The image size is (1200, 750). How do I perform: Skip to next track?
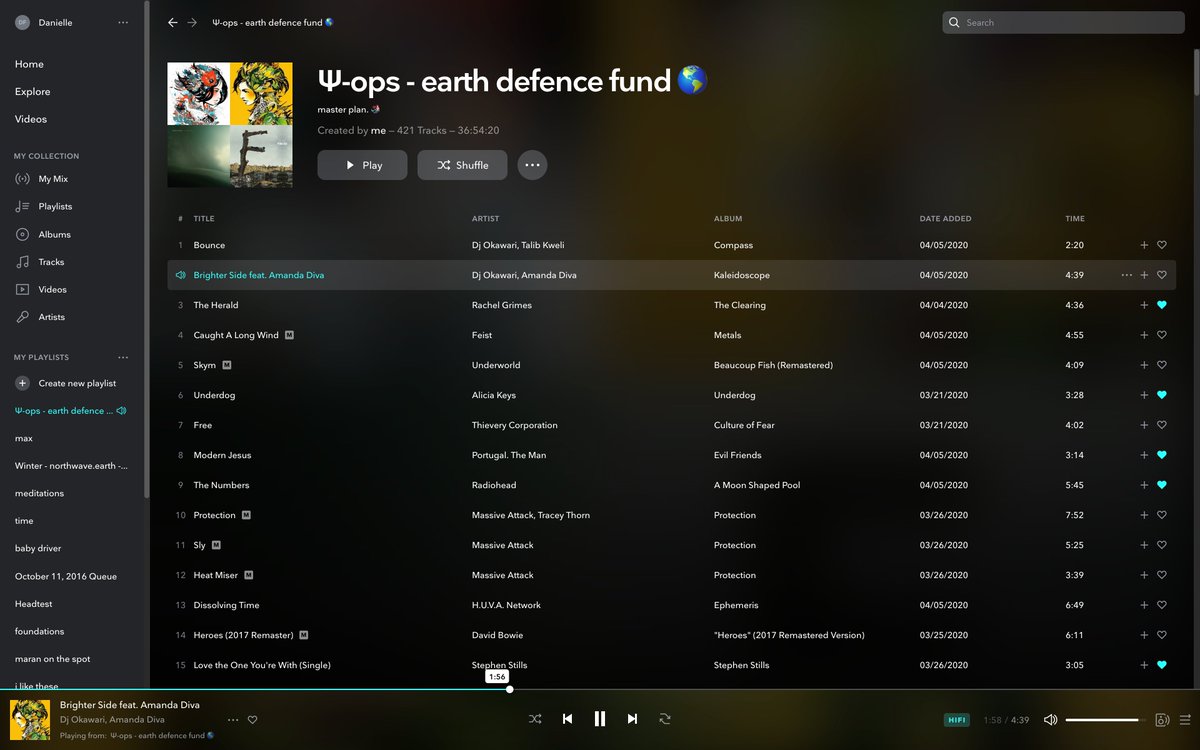(632, 719)
